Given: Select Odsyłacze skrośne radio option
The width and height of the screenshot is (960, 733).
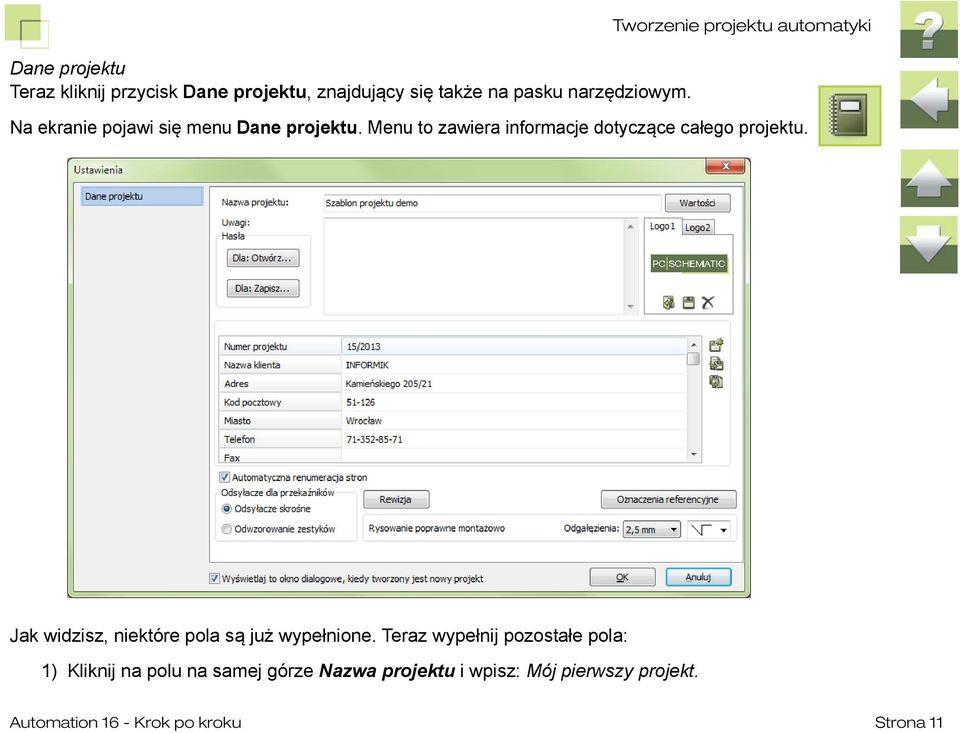Looking at the screenshot, I should pos(227,509).
